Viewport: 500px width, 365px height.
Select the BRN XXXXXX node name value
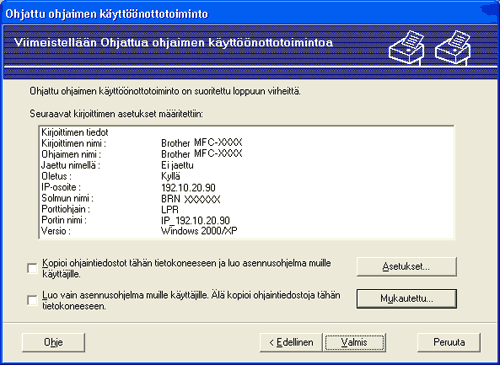tap(191, 199)
